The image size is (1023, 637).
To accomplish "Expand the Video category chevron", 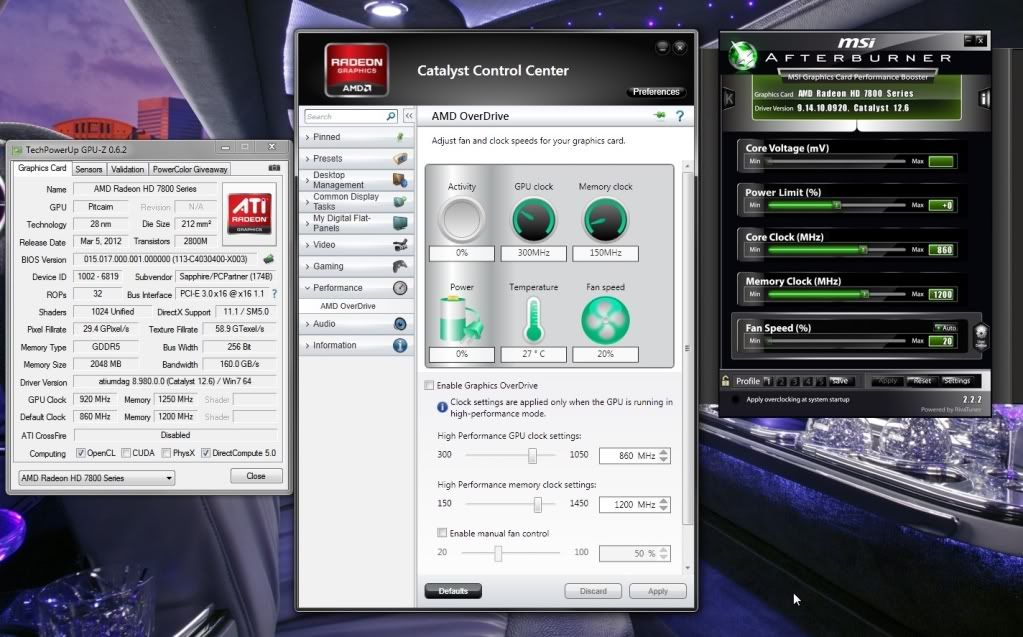I will [x=307, y=245].
